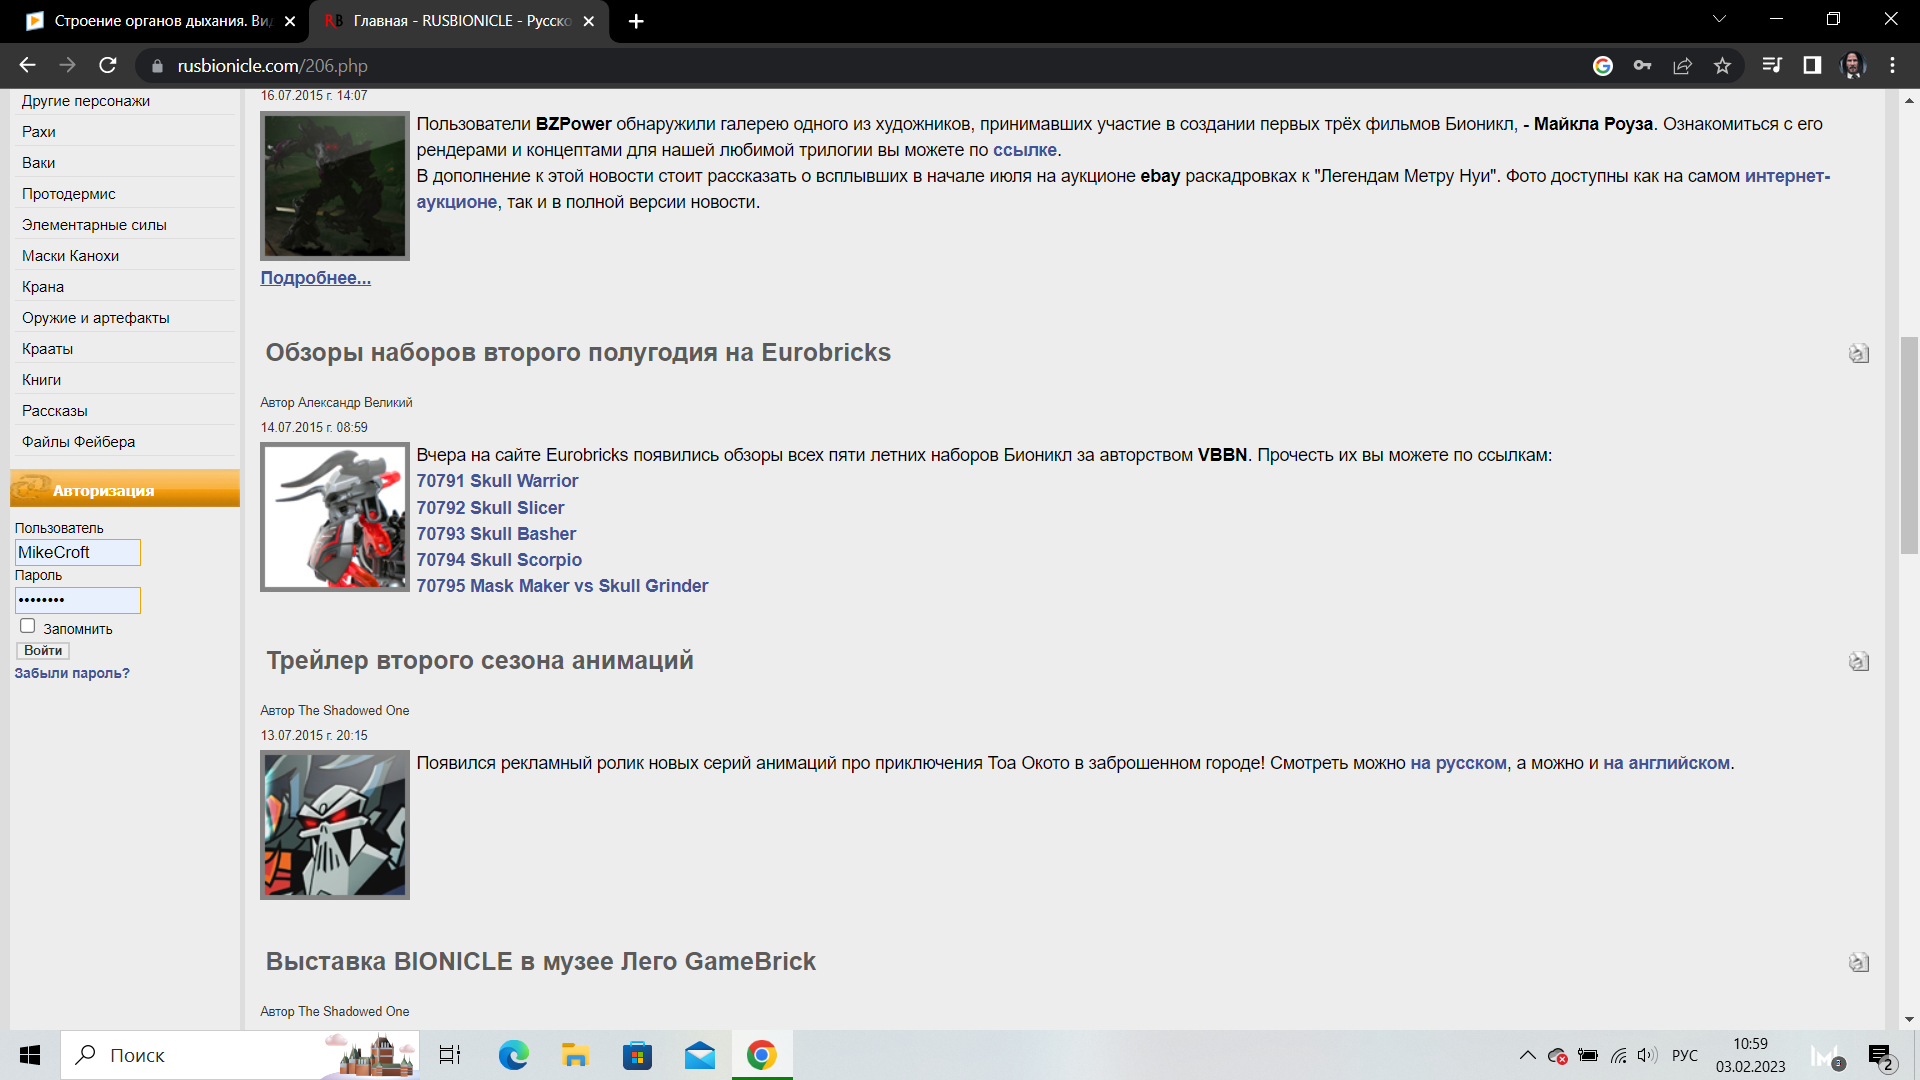Open Task View on the taskbar
The width and height of the screenshot is (1920, 1080).
(450, 1055)
